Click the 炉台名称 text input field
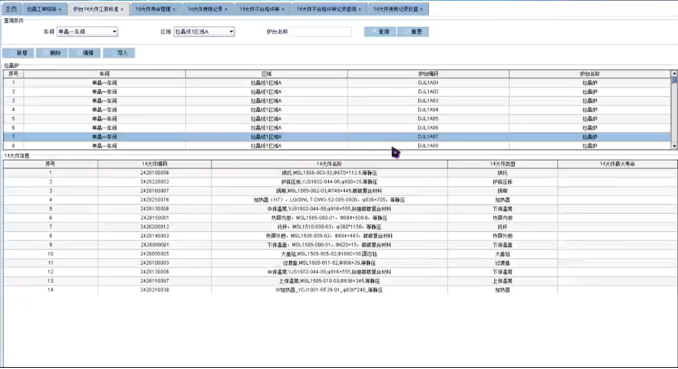678x369 pixels. pyautogui.click(x=321, y=32)
